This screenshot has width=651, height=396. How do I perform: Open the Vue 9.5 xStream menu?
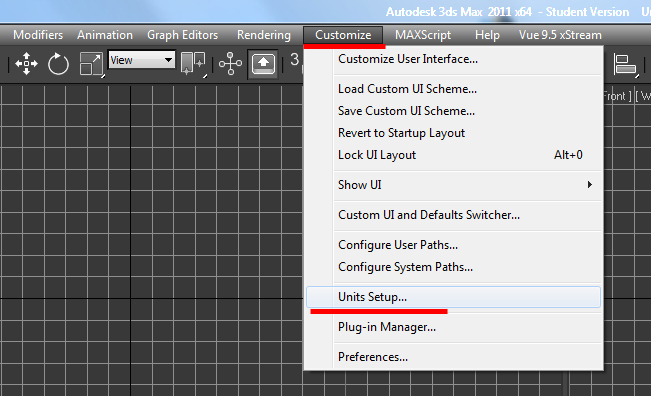(560, 35)
